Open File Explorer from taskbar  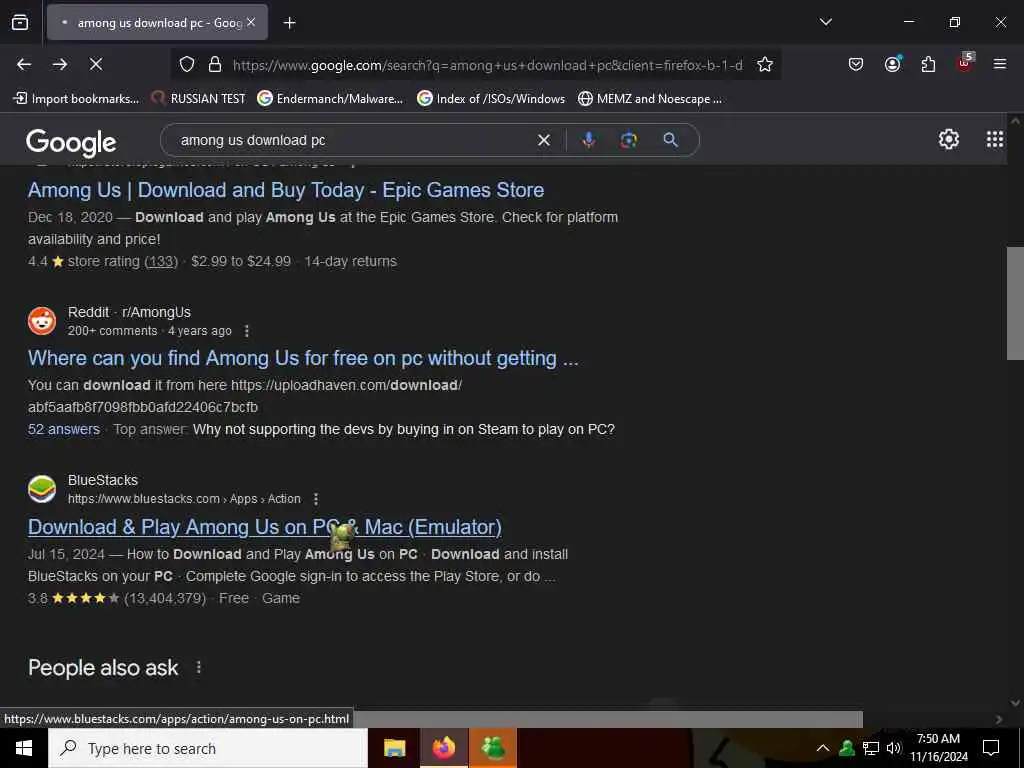click(x=394, y=748)
